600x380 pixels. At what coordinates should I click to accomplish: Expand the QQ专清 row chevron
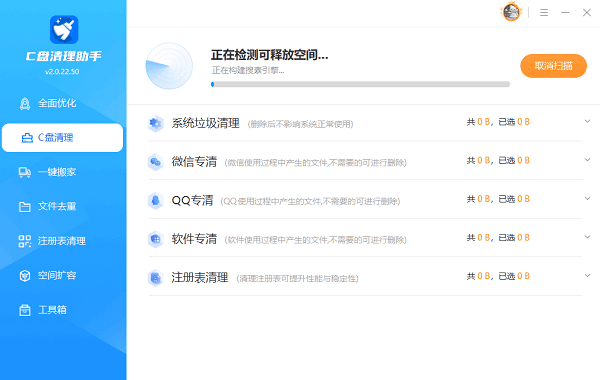587,199
